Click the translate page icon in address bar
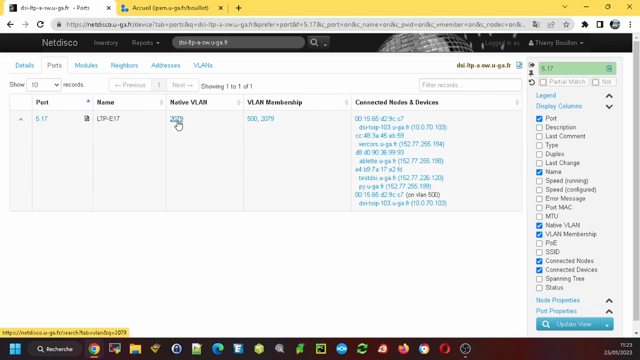Viewport: 640px width, 360px height. coord(536,24)
